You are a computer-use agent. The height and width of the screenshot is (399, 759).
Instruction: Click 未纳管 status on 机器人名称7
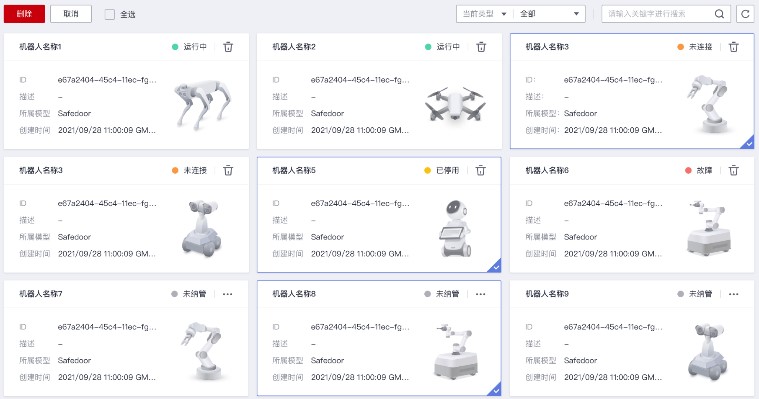point(189,294)
